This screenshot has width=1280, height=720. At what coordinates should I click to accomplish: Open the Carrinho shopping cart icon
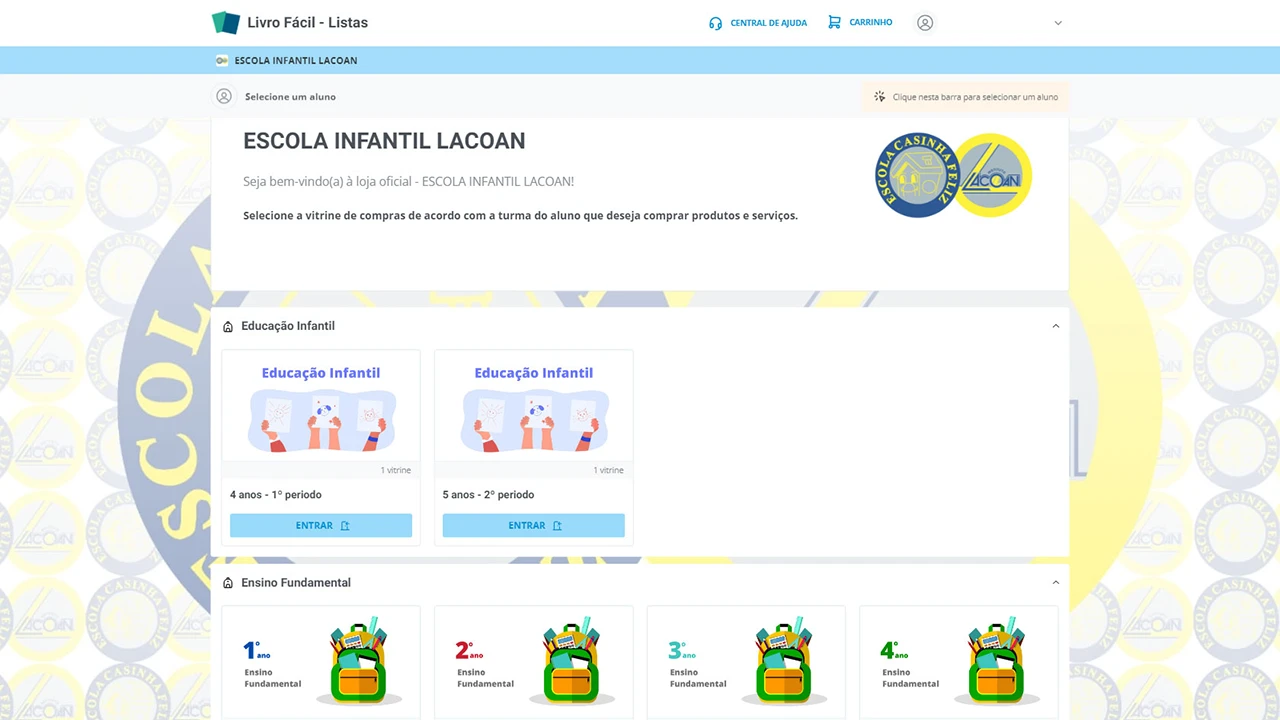coord(834,22)
